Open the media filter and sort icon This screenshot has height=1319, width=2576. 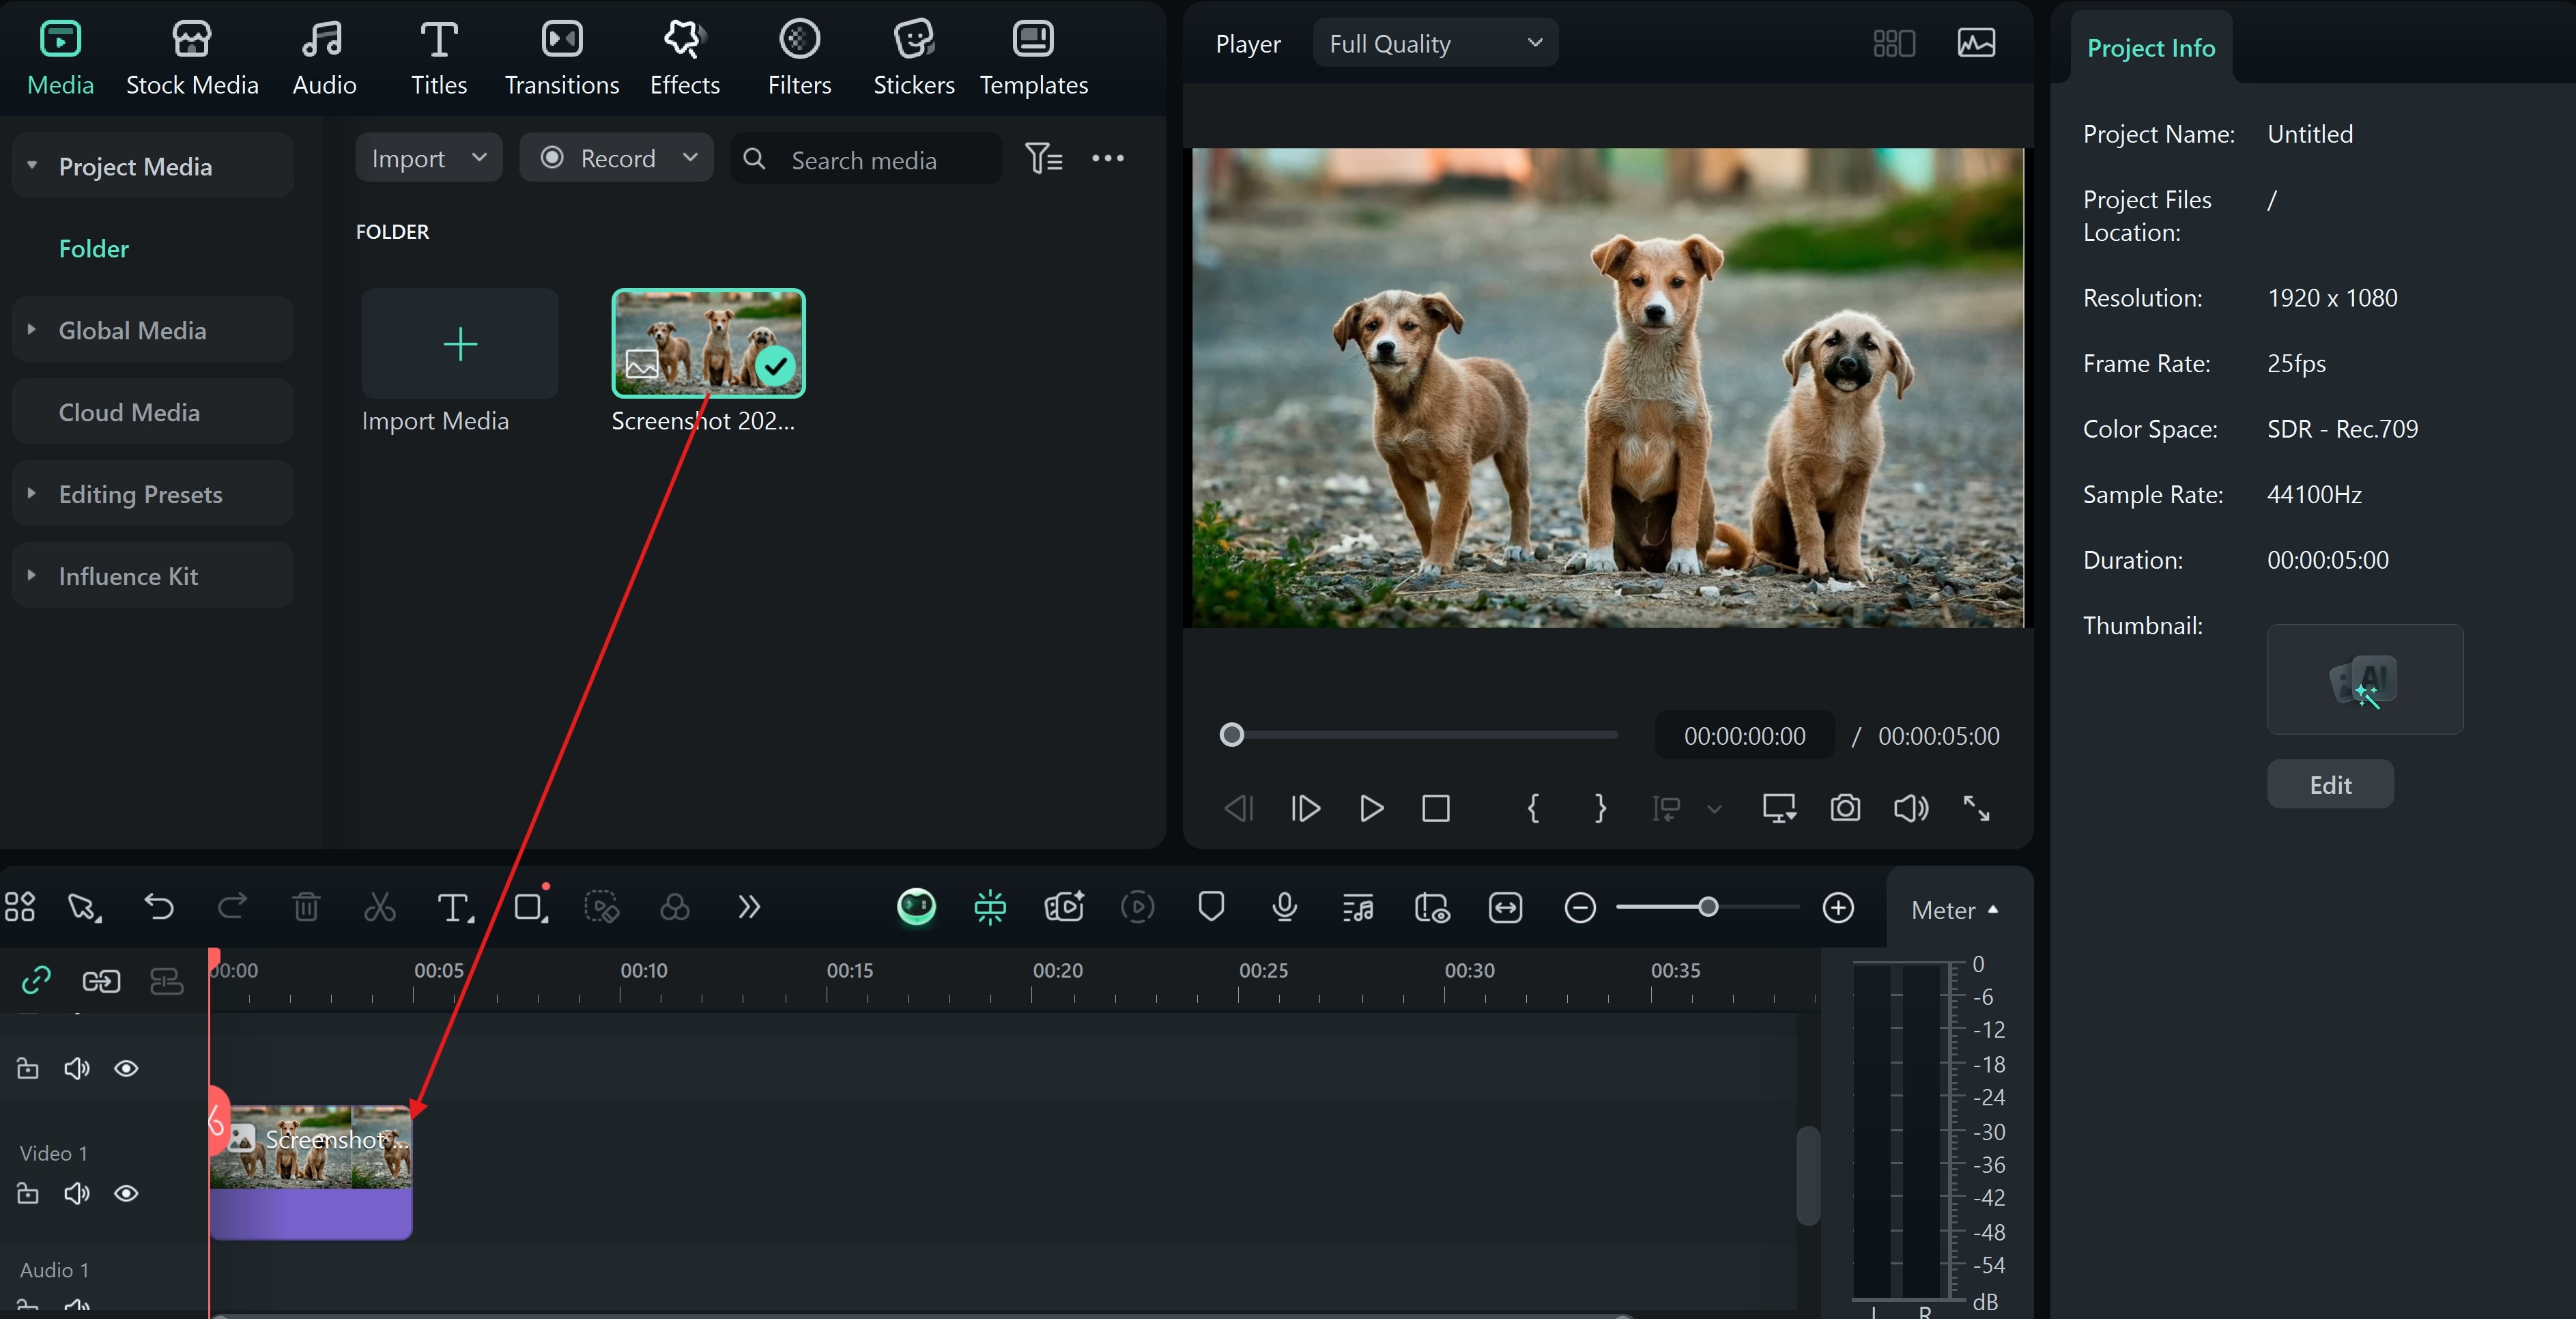1043,158
